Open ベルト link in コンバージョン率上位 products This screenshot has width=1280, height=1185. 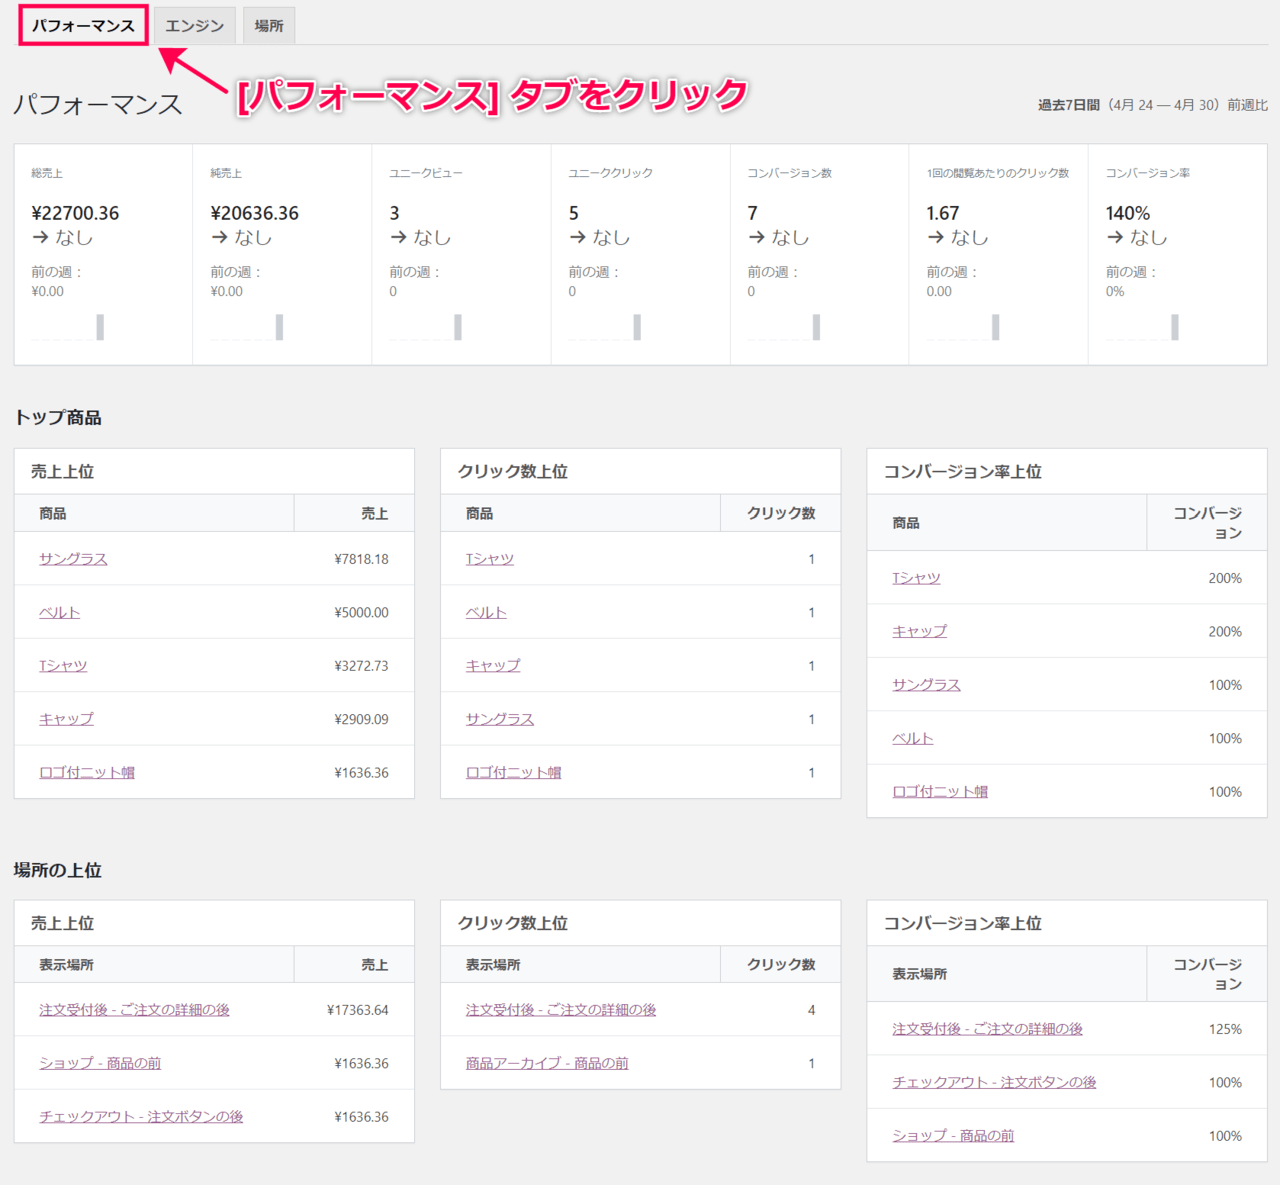(x=913, y=738)
